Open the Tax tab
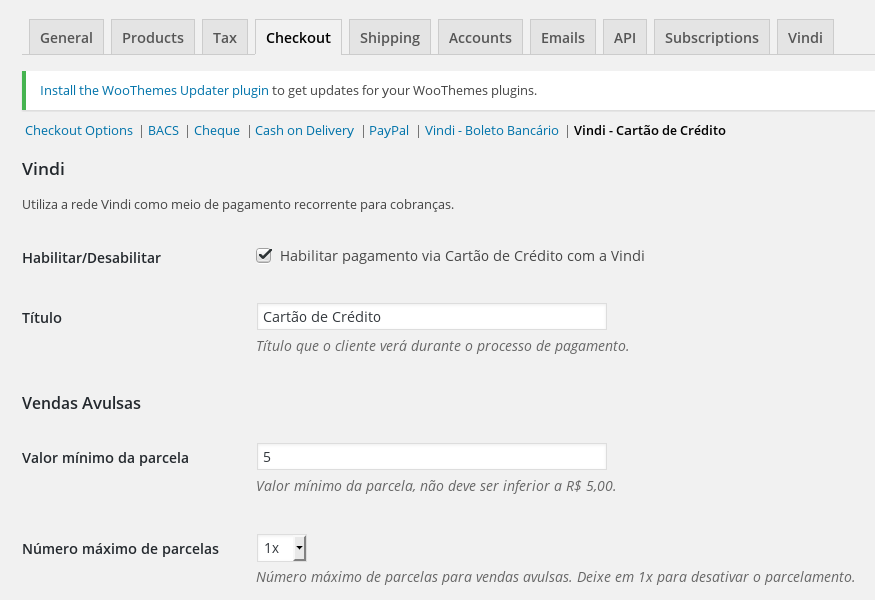Viewport: 875px width, 600px height. point(225,37)
